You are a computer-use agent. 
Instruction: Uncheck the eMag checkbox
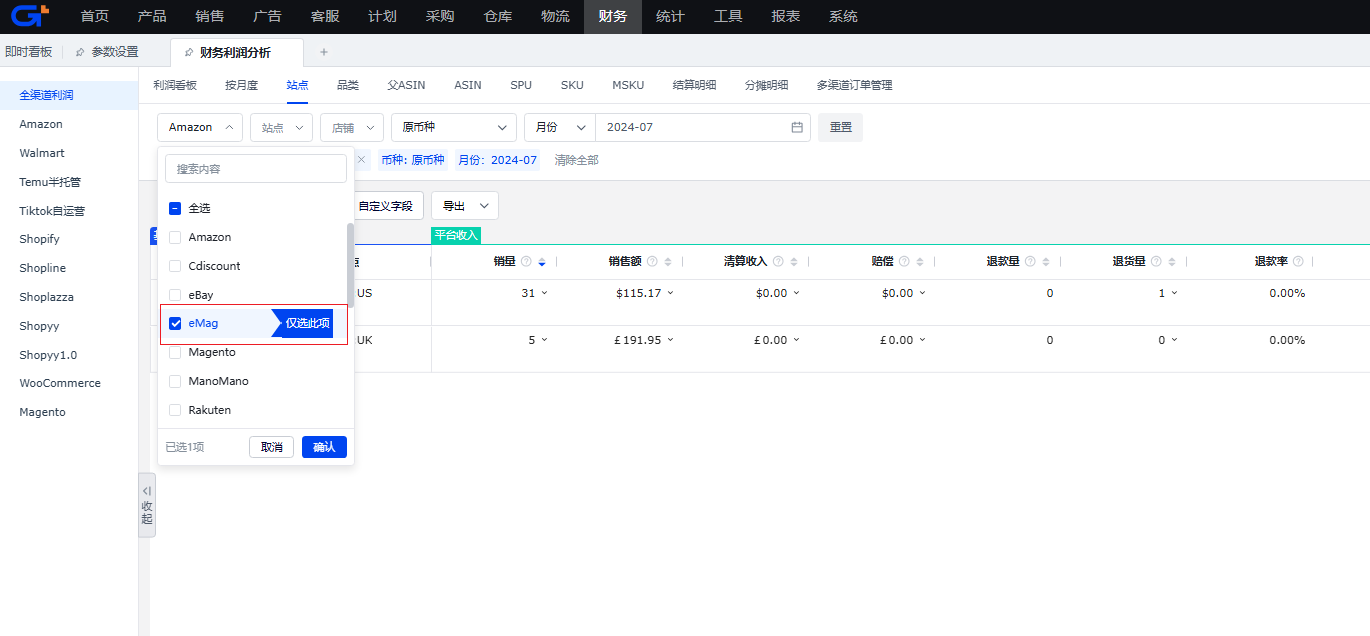175,323
